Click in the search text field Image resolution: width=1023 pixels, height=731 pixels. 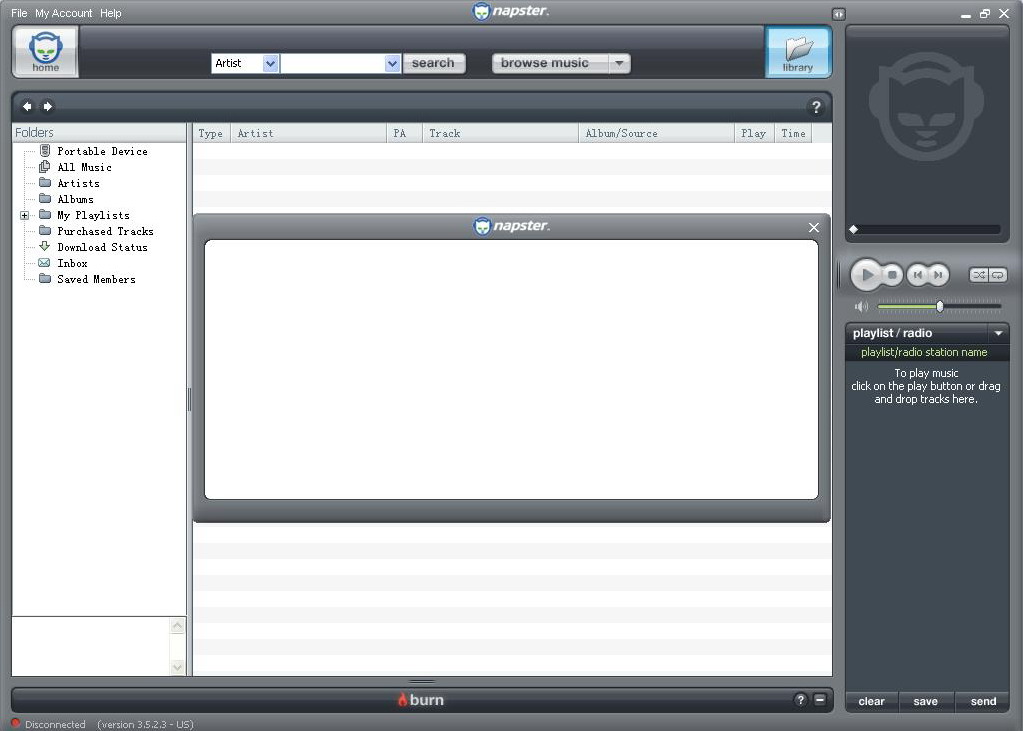333,63
